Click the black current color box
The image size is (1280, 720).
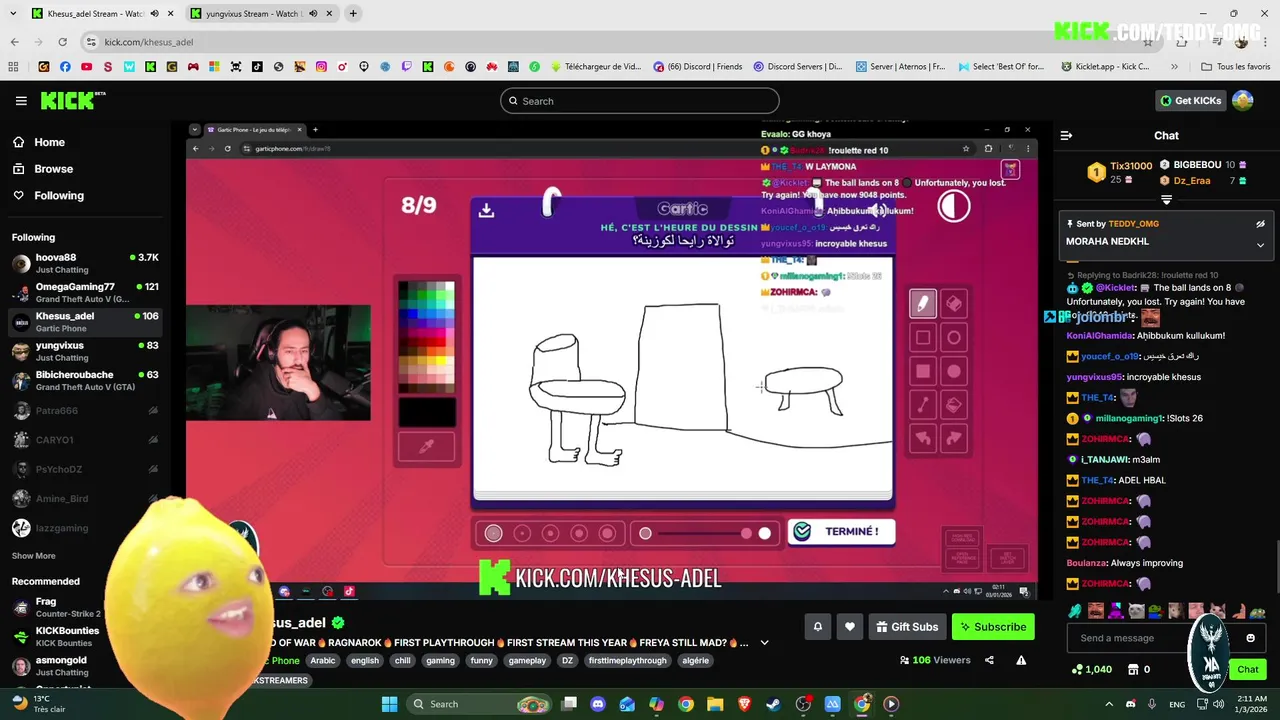coord(427,411)
